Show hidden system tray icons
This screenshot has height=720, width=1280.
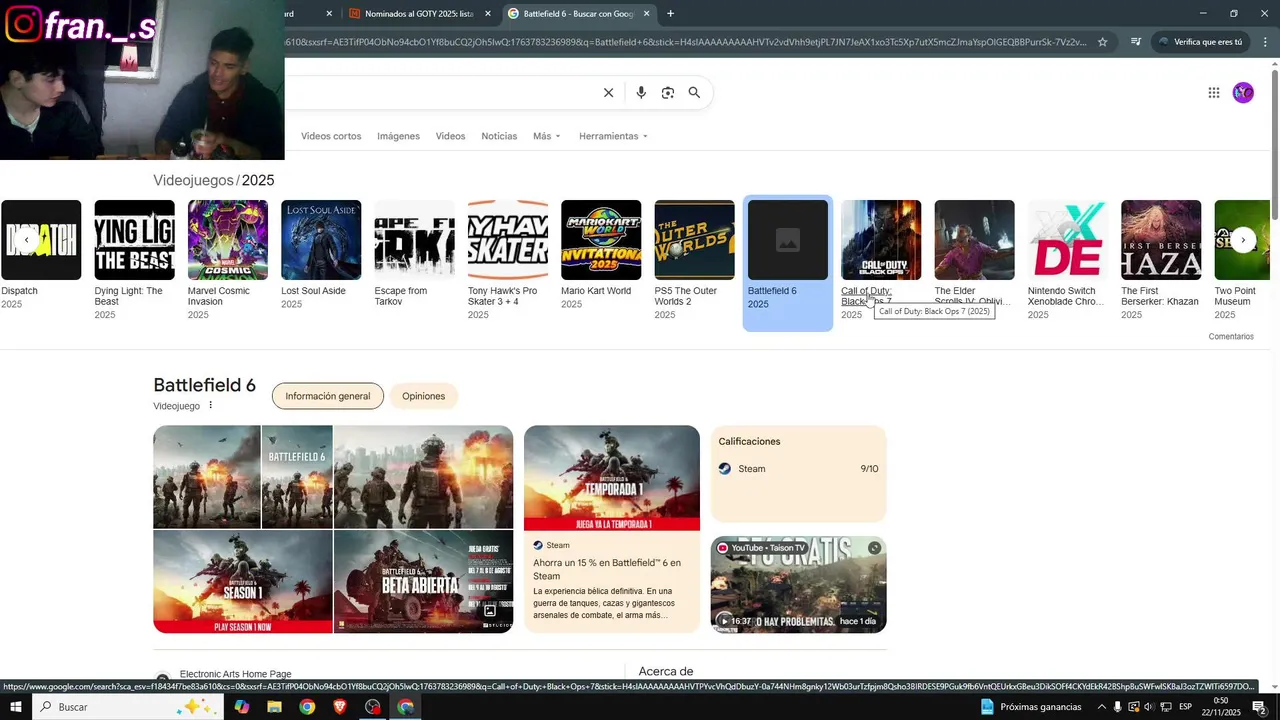tap(1102, 707)
